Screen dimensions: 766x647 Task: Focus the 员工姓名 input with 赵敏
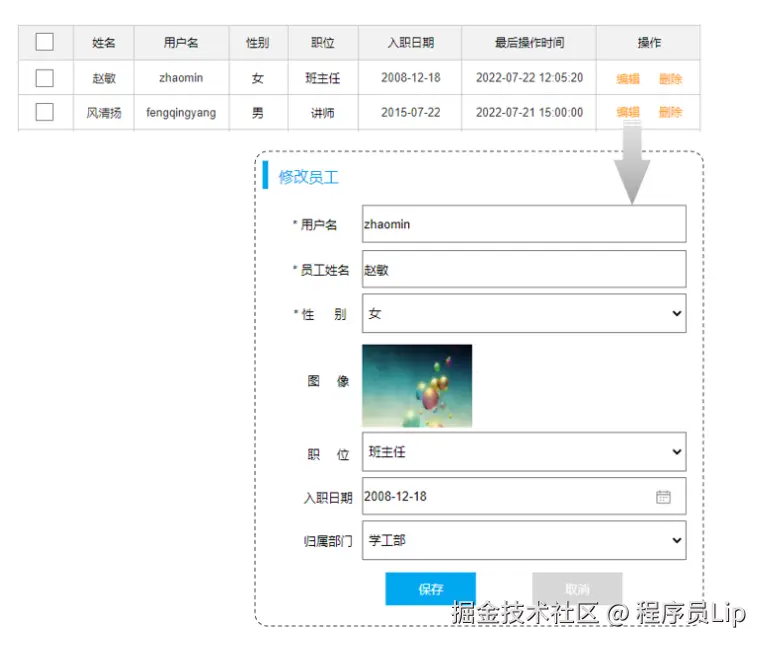click(x=524, y=269)
